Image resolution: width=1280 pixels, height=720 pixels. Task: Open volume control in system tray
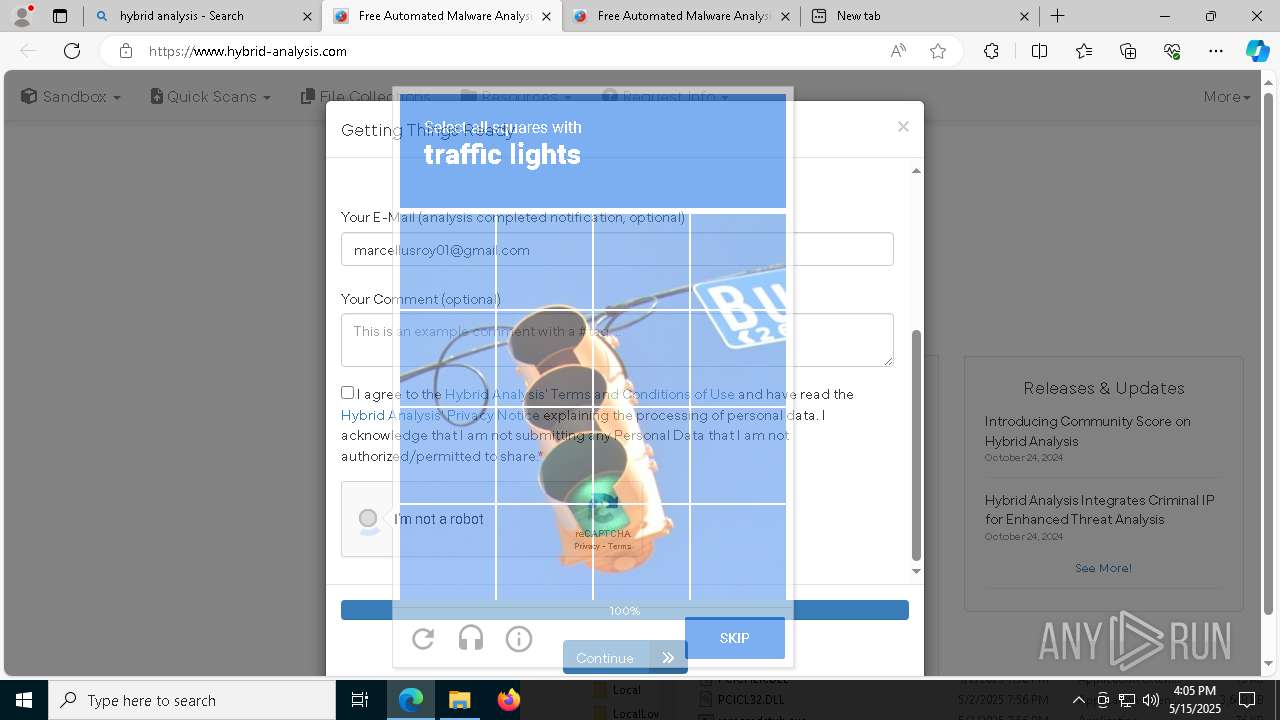click(1151, 700)
